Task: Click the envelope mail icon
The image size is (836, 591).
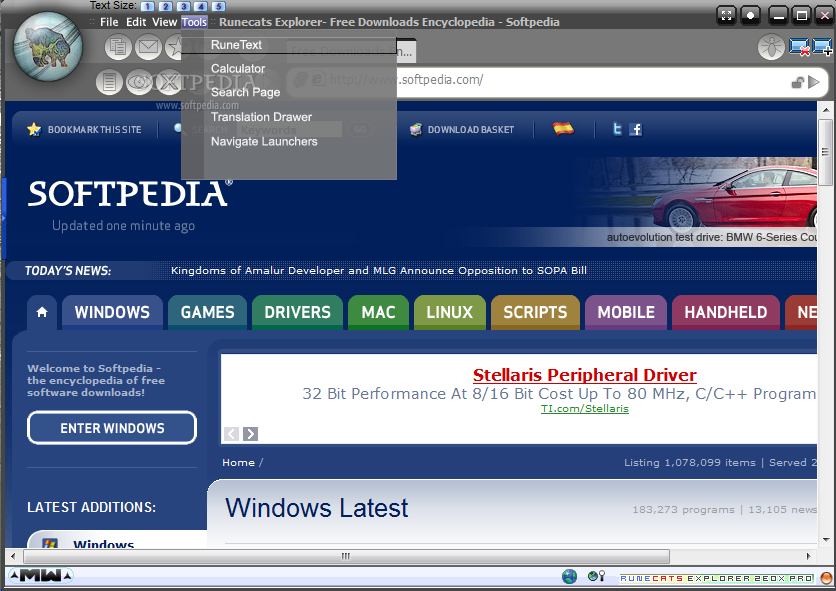Action: click(x=148, y=47)
